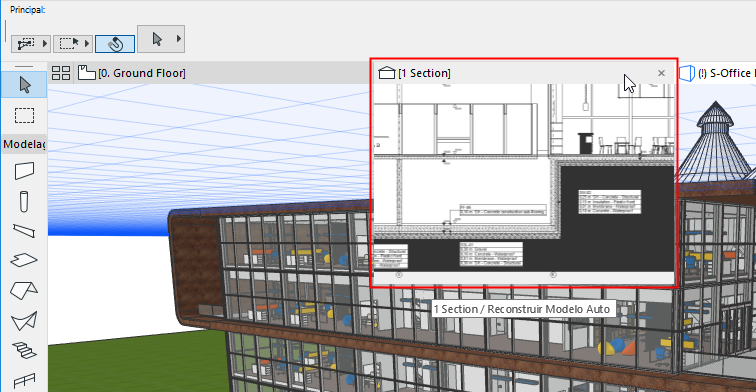Expand the arrow pointer options arrow
Screen dimensions: 756x392
pyautogui.click(x=179, y=39)
